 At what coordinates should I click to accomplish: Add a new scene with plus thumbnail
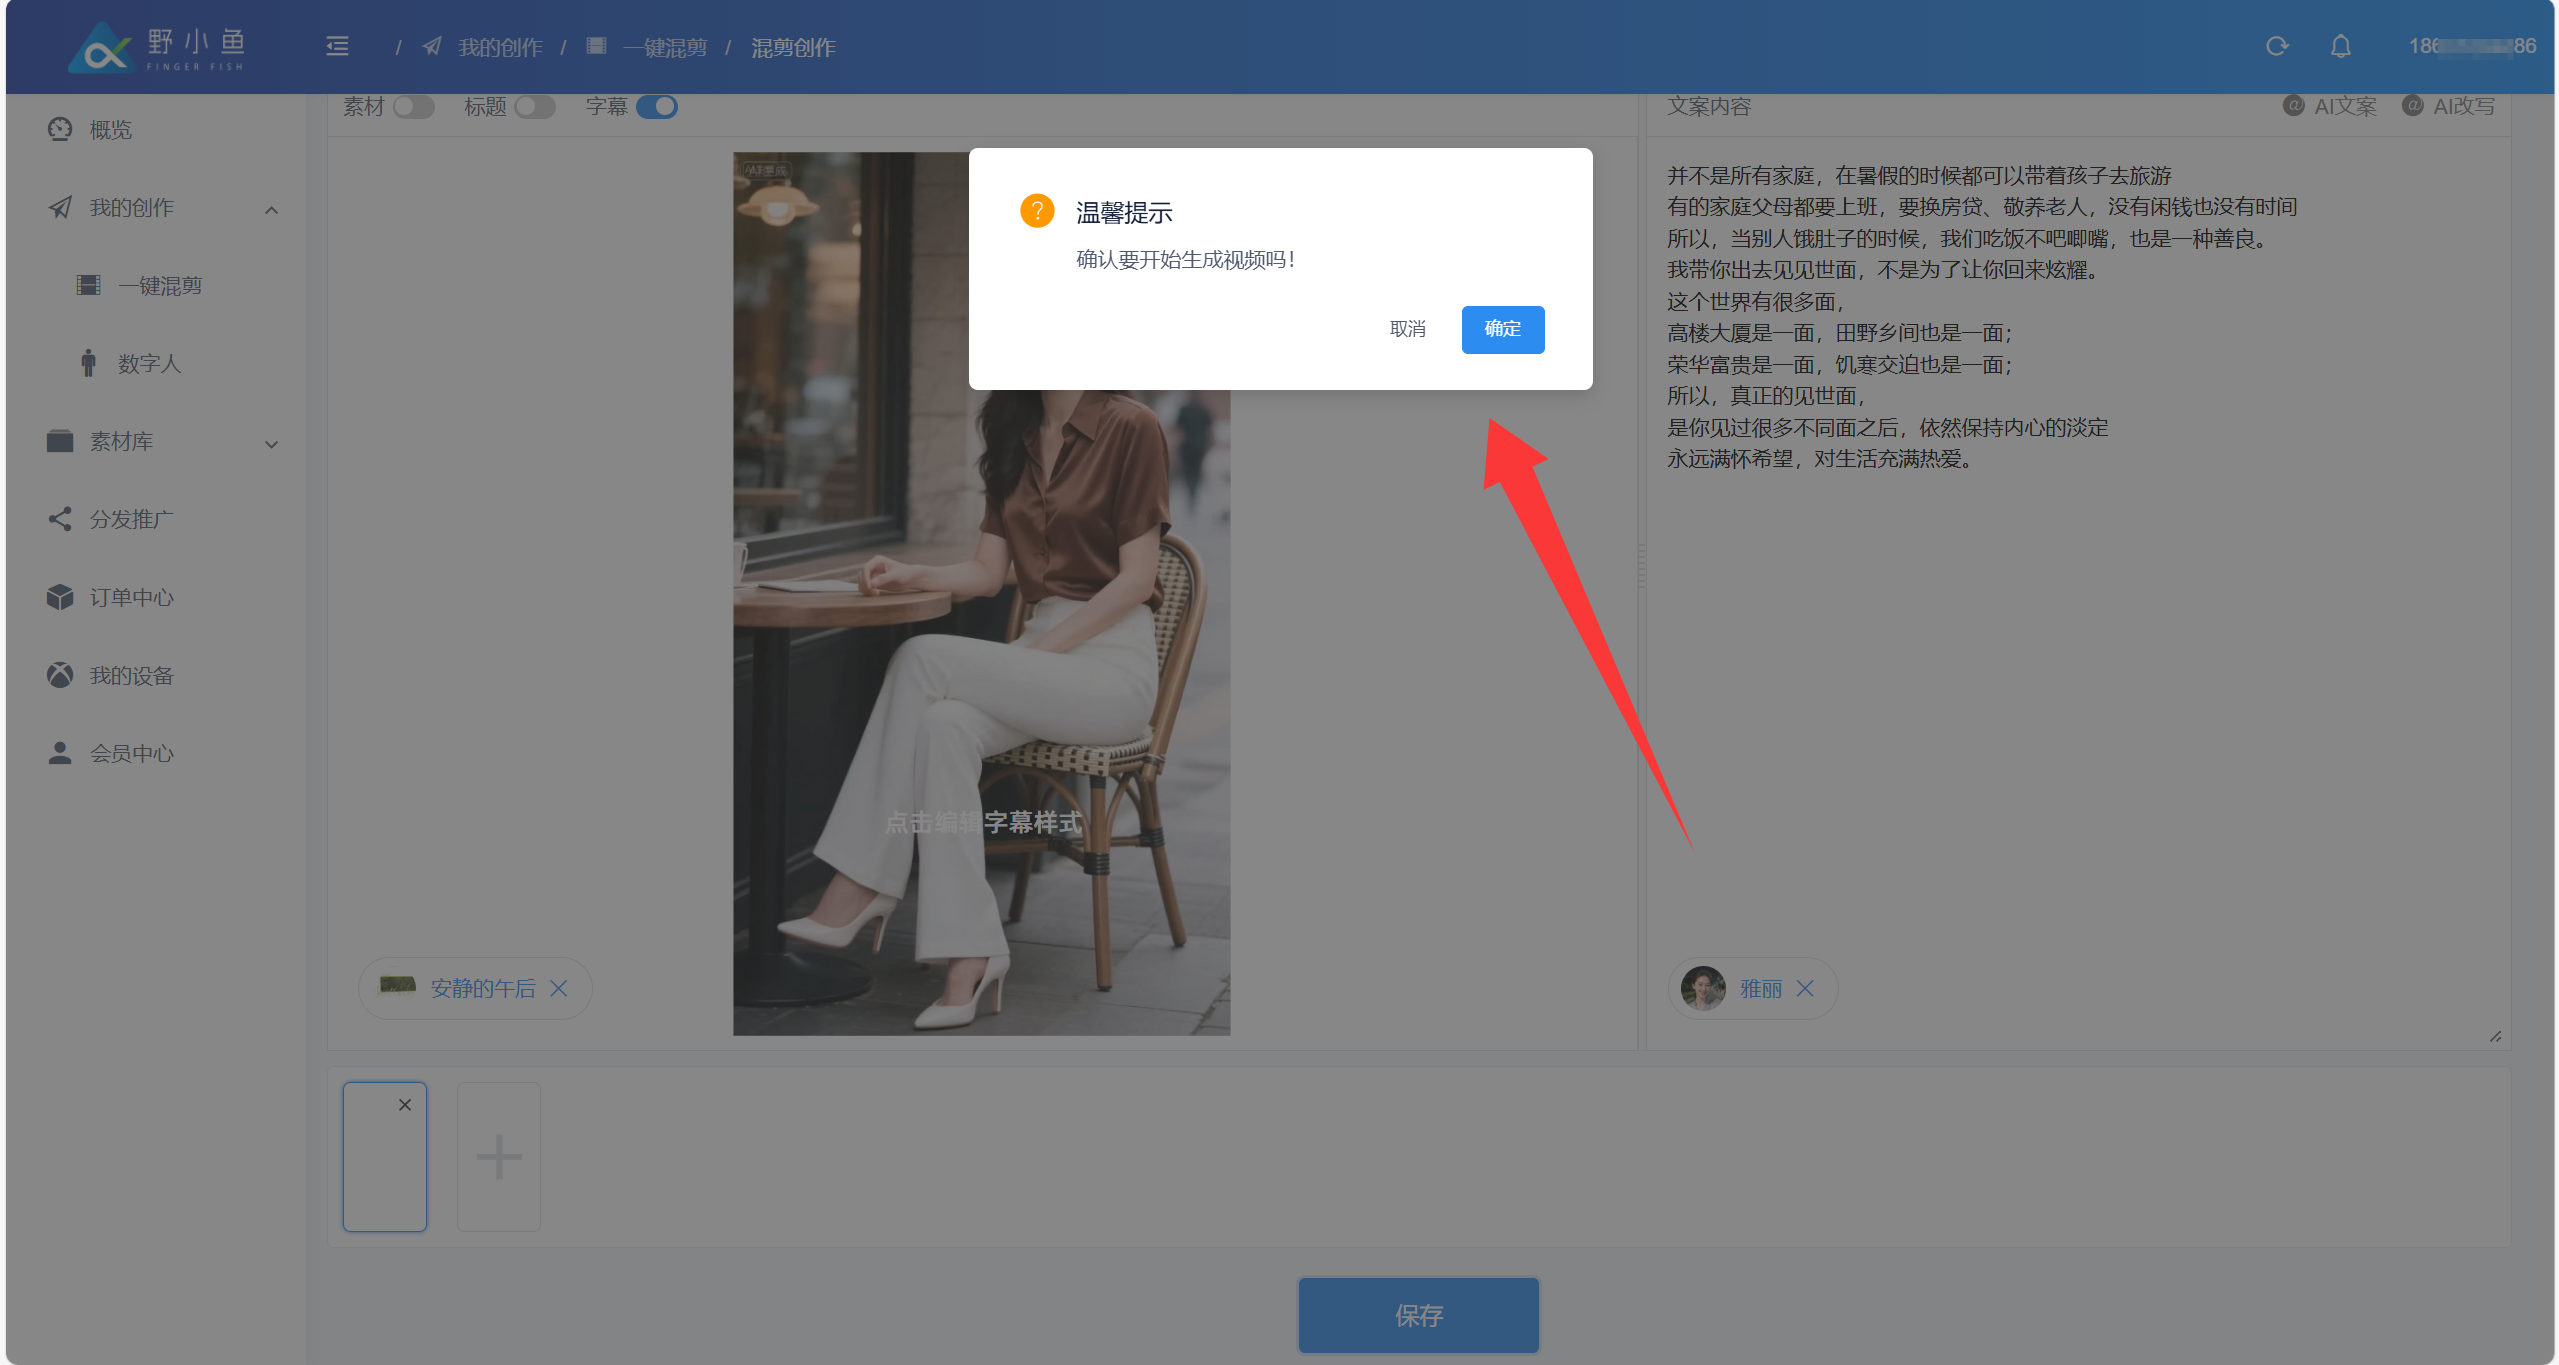tap(498, 1156)
